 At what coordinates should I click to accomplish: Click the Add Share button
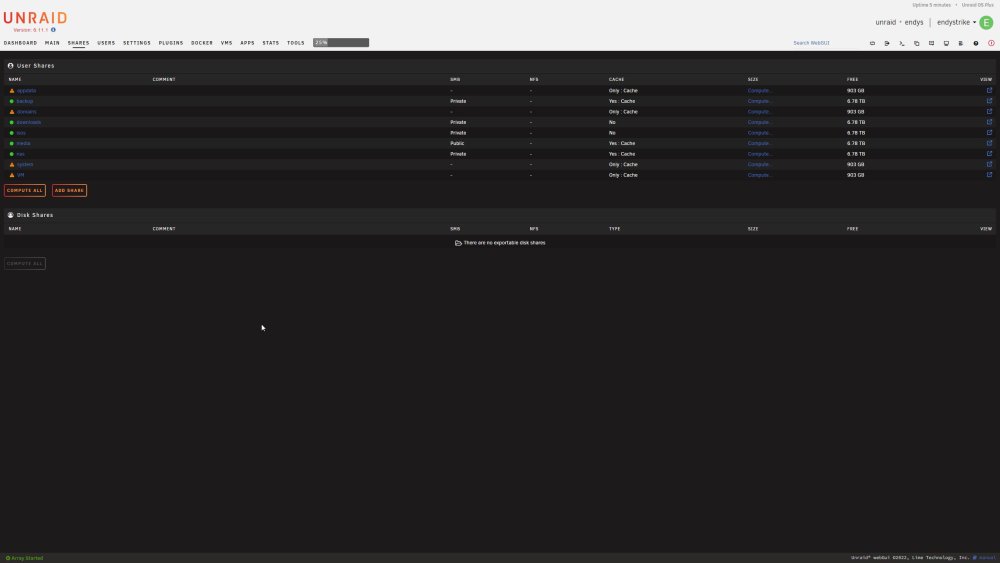tap(69, 190)
